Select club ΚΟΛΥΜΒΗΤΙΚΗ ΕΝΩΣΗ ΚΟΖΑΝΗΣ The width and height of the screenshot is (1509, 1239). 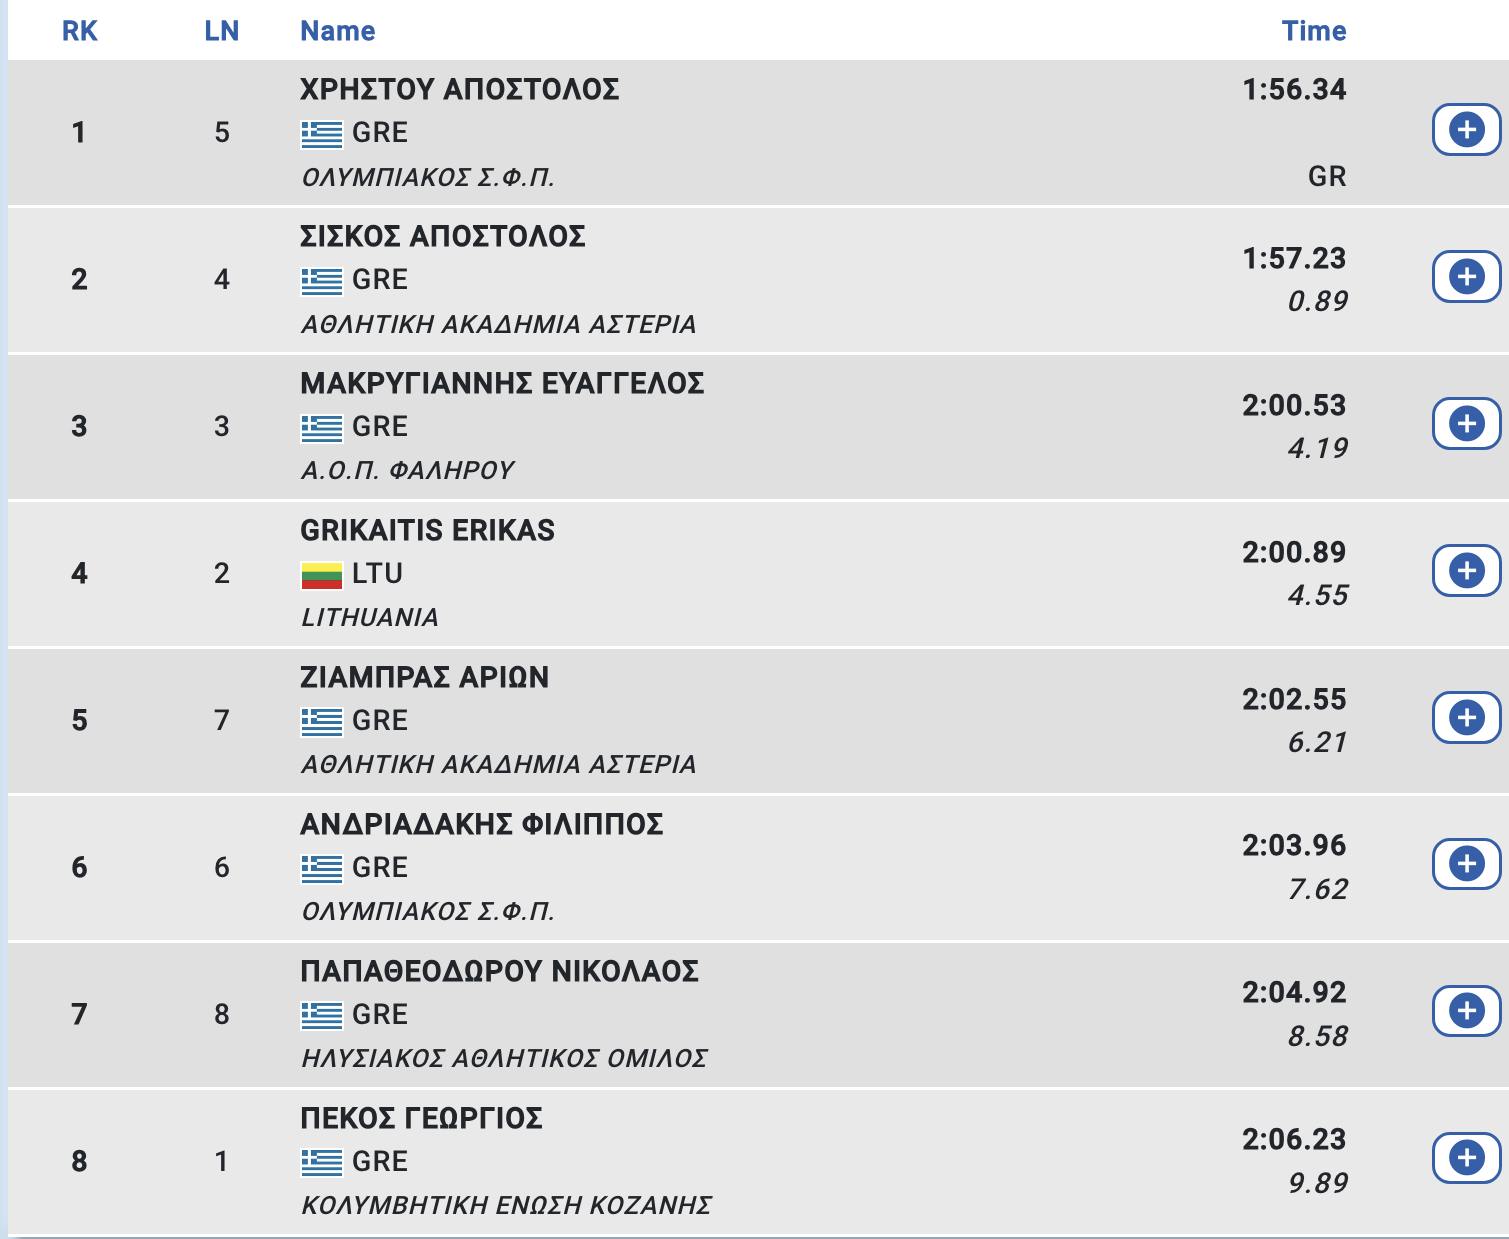507,1205
